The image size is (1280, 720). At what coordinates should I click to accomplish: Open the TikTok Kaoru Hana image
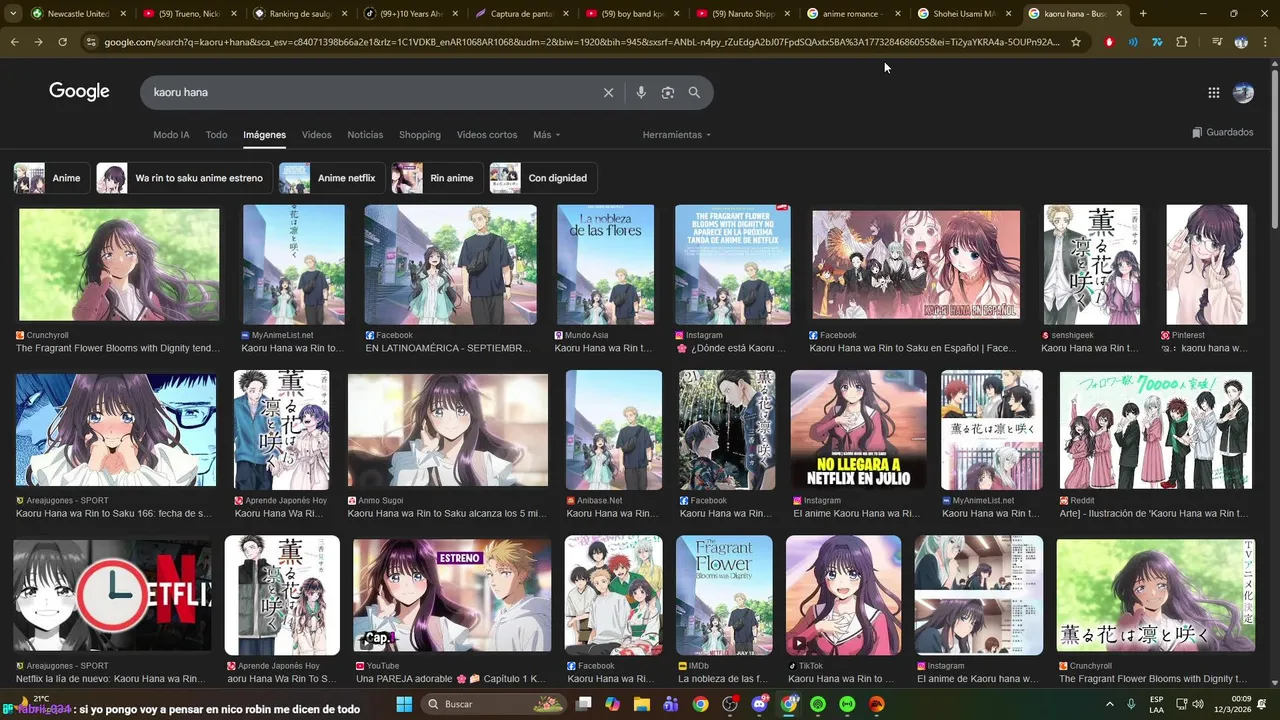click(x=844, y=596)
